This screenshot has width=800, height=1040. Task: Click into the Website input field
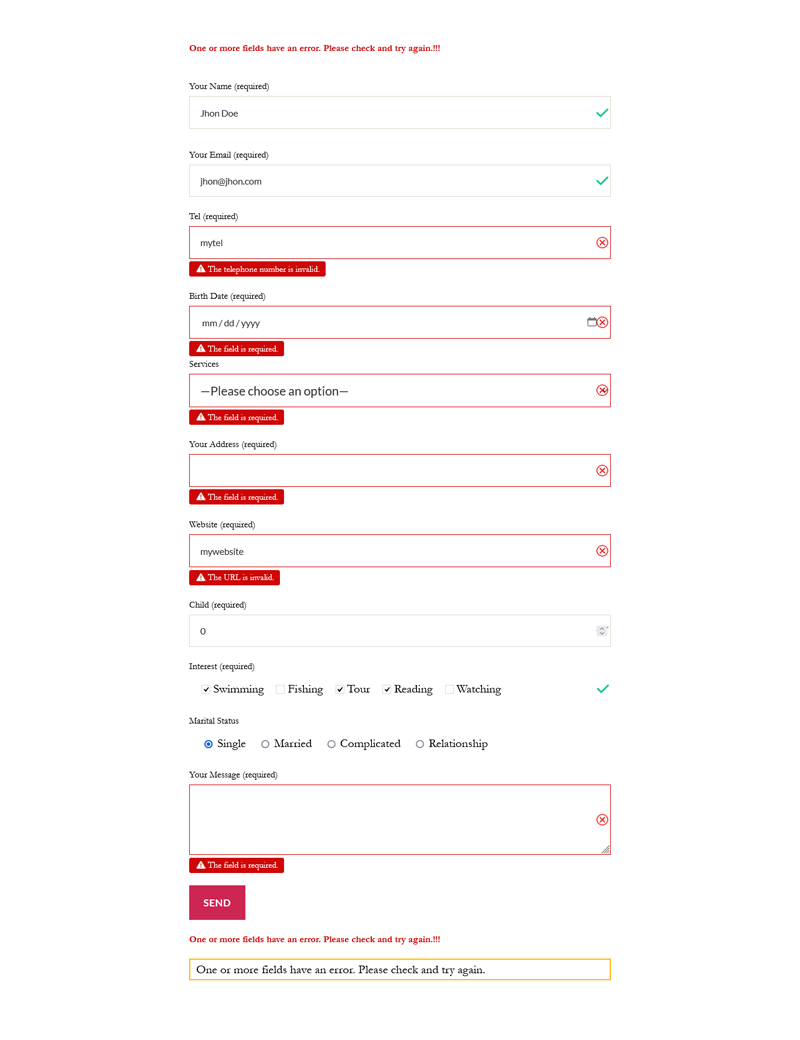coord(390,551)
